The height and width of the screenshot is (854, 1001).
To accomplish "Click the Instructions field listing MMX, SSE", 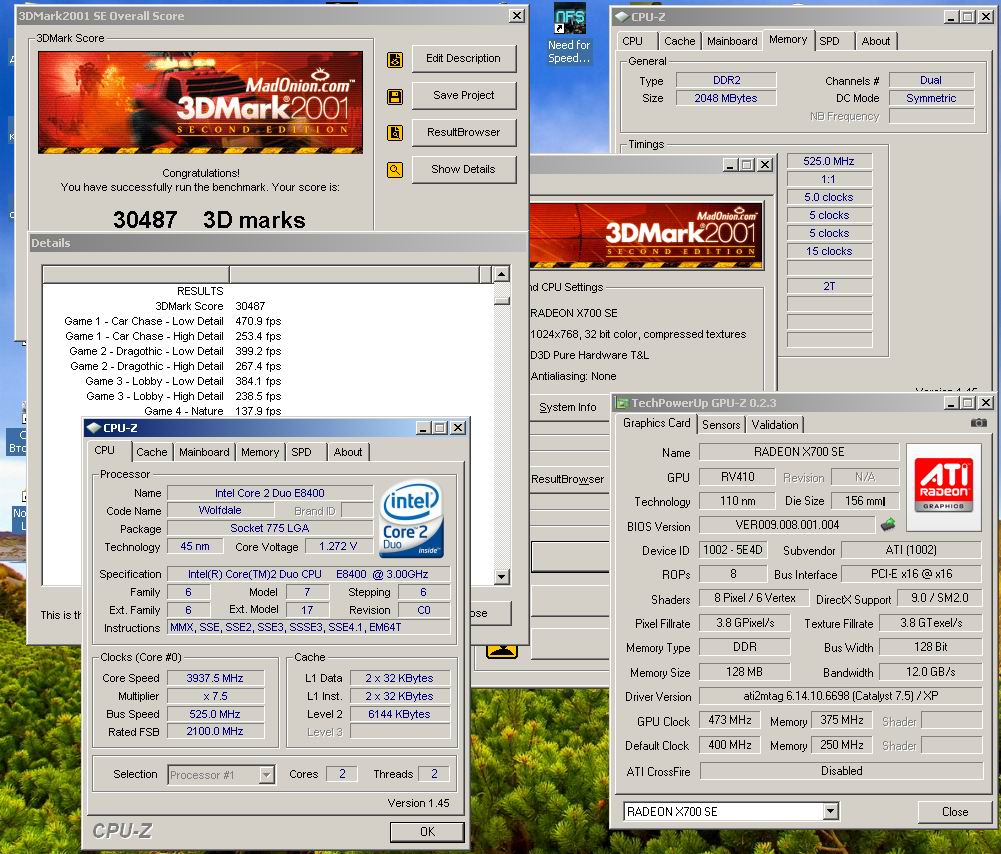I will coord(308,627).
